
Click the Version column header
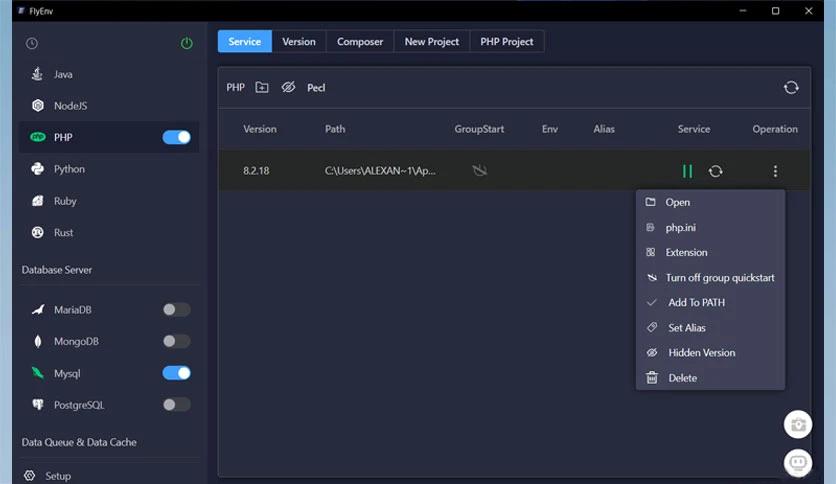pos(260,129)
